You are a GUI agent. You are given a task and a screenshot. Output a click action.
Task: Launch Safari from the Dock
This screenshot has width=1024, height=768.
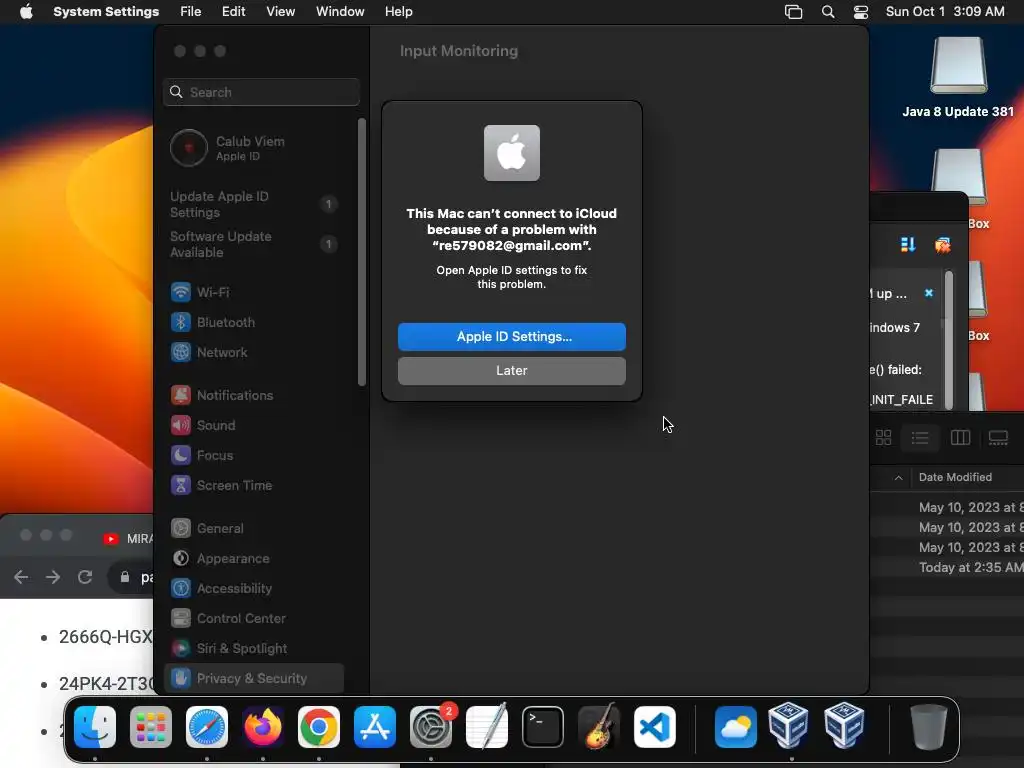click(x=207, y=727)
